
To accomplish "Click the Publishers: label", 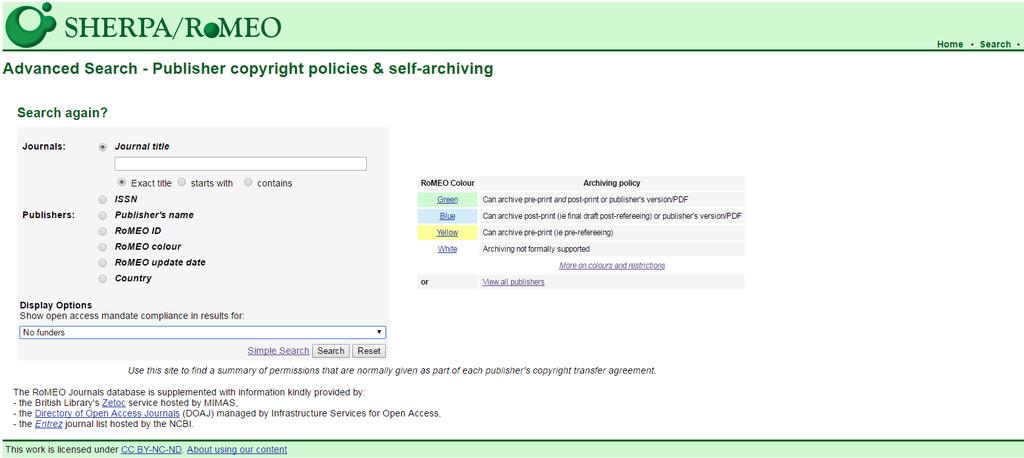I will click(48, 215).
